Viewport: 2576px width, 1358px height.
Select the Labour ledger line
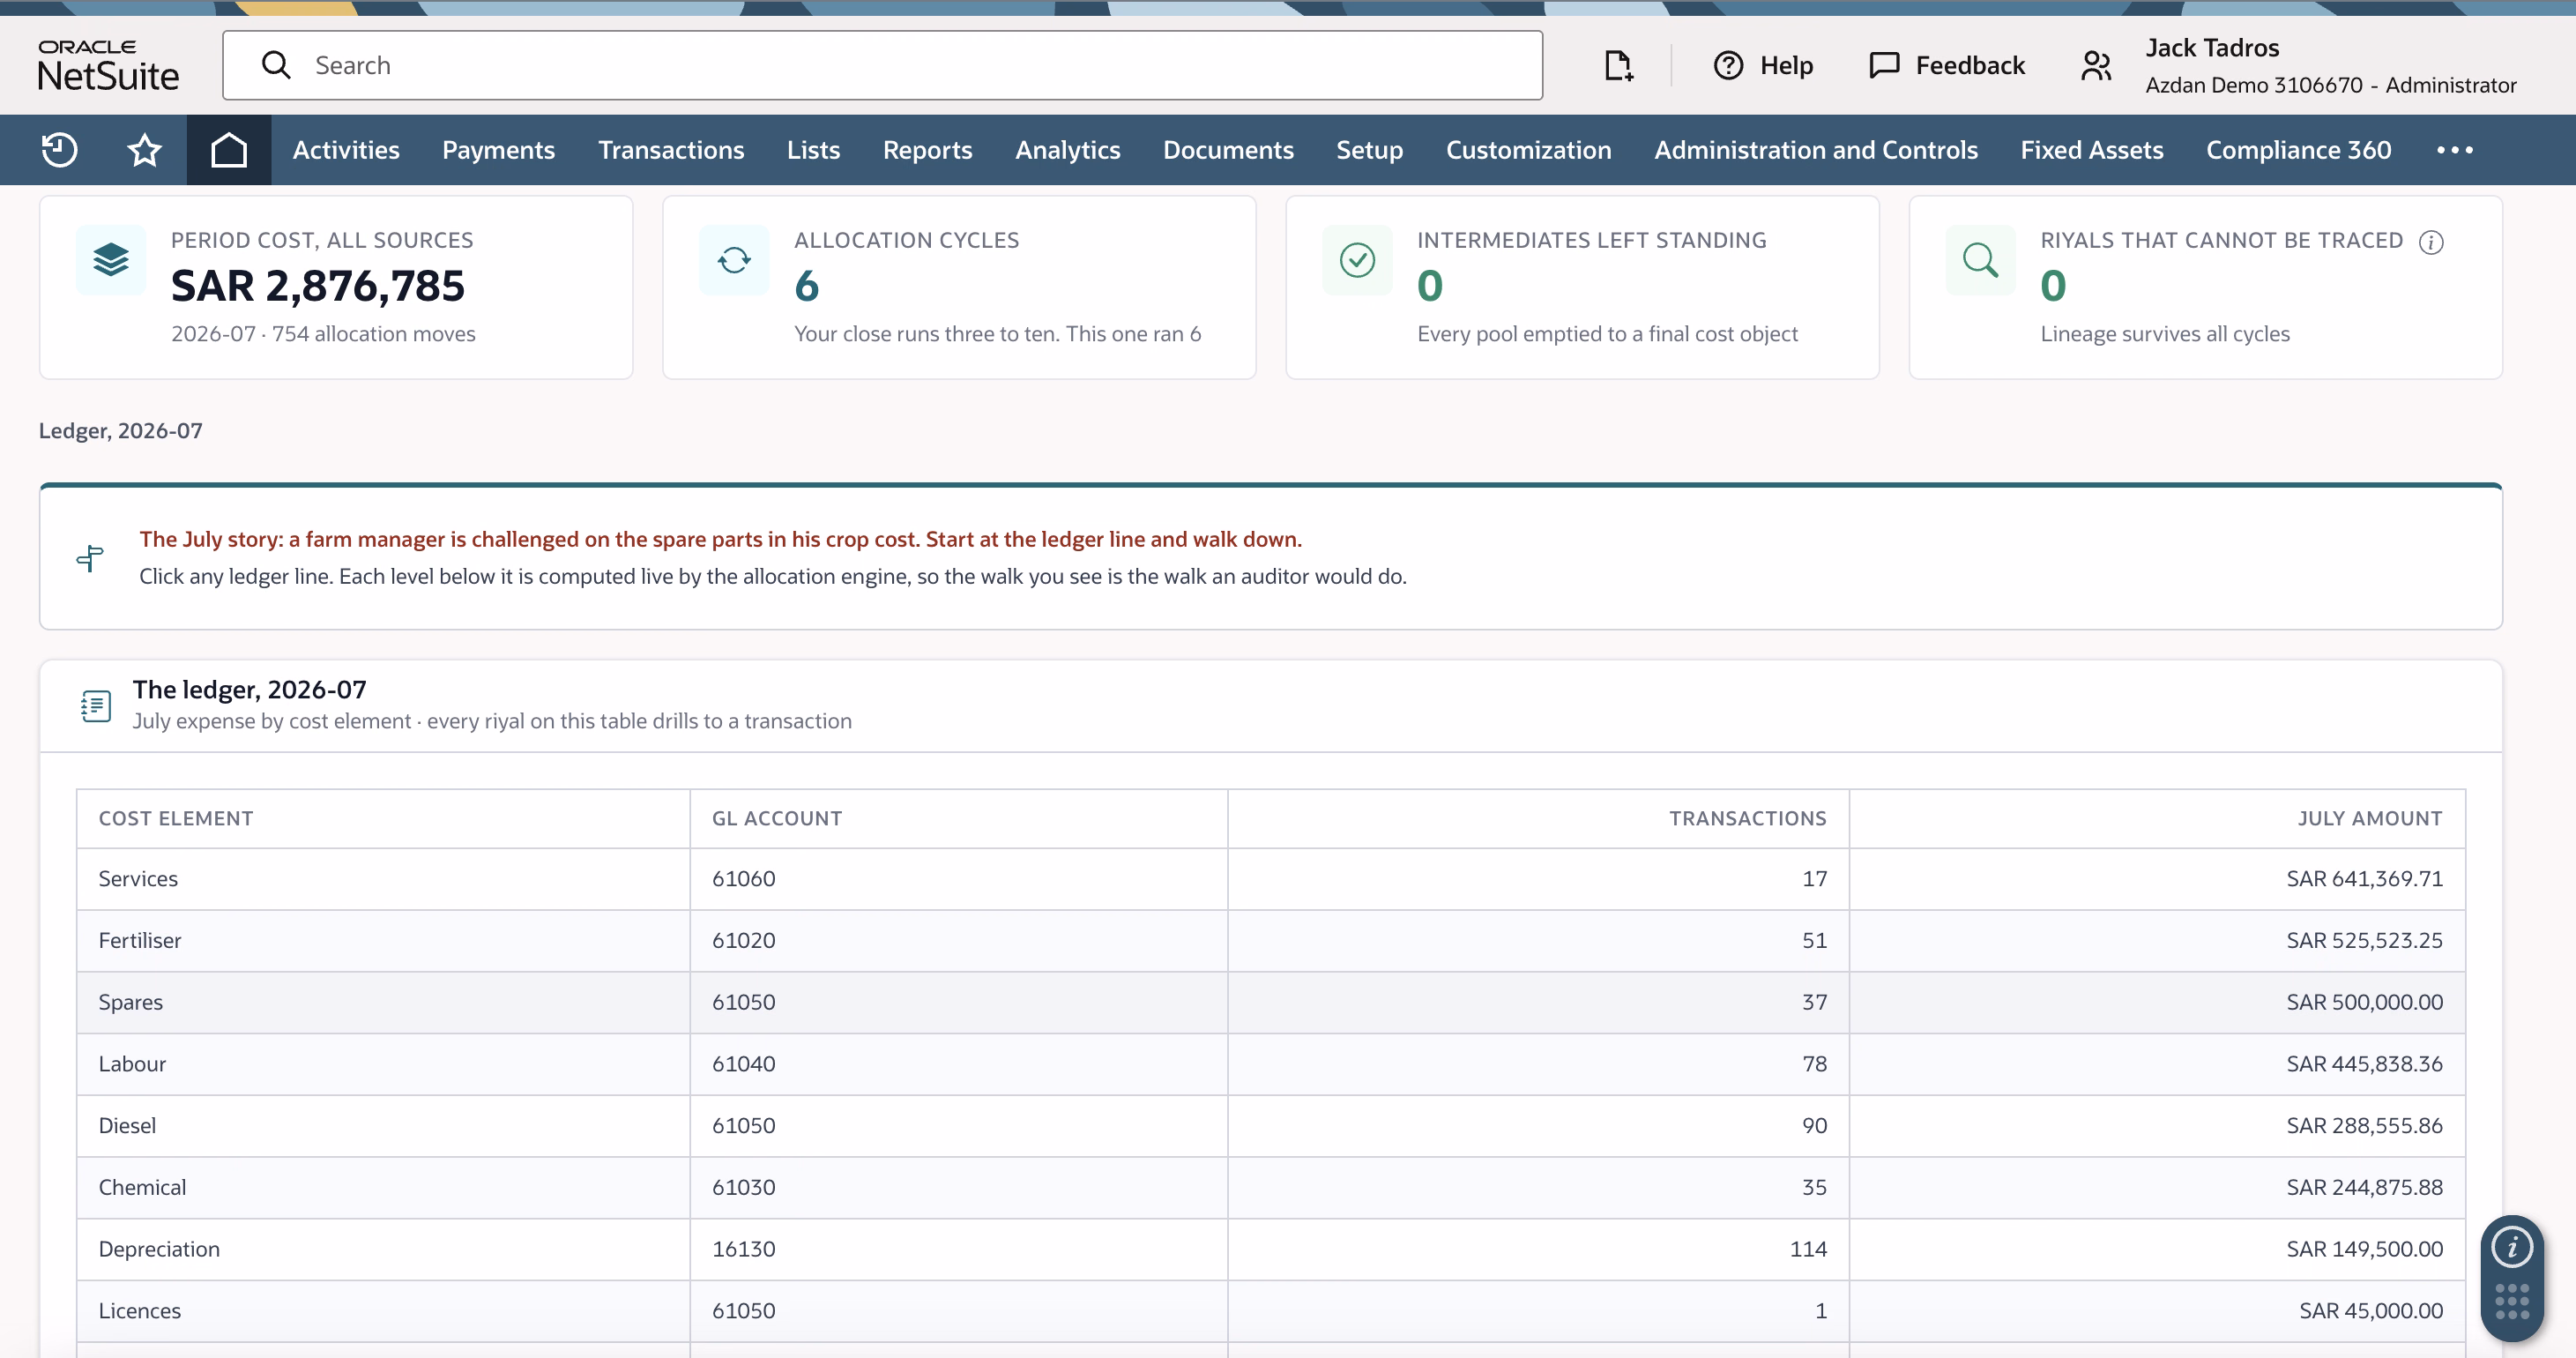tap(1271, 1065)
